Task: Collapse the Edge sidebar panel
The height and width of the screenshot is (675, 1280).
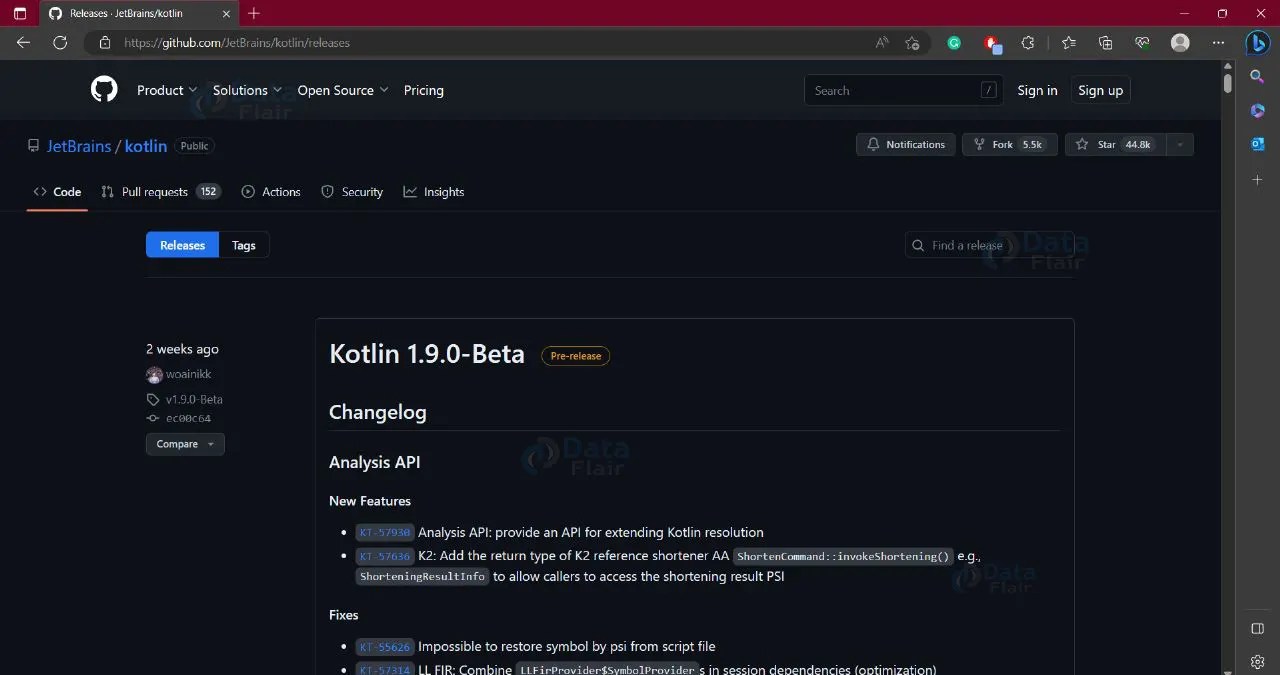Action: pyautogui.click(x=1257, y=628)
